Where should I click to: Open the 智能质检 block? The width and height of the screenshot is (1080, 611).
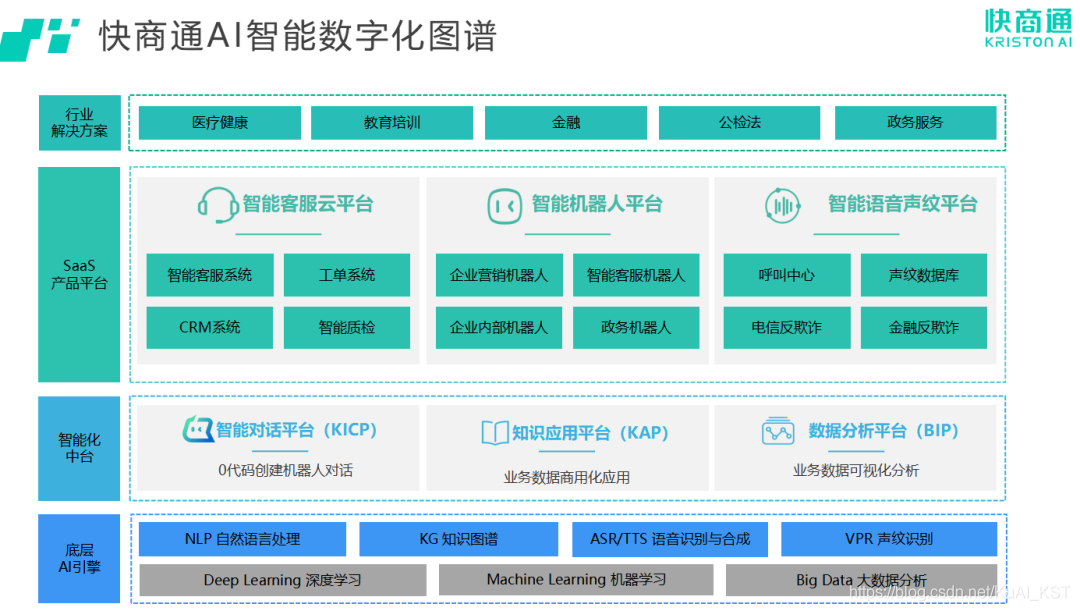point(346,327)
